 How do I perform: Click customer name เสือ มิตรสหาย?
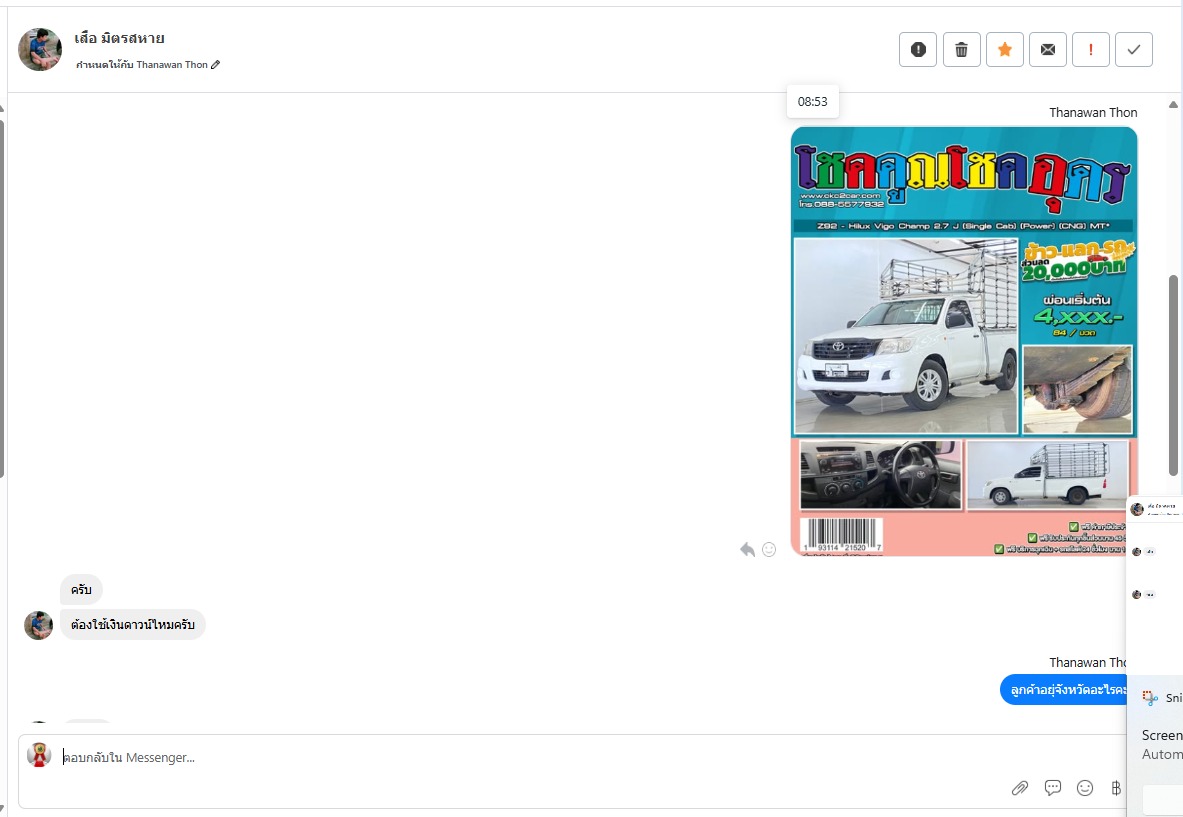coord(119,38)
